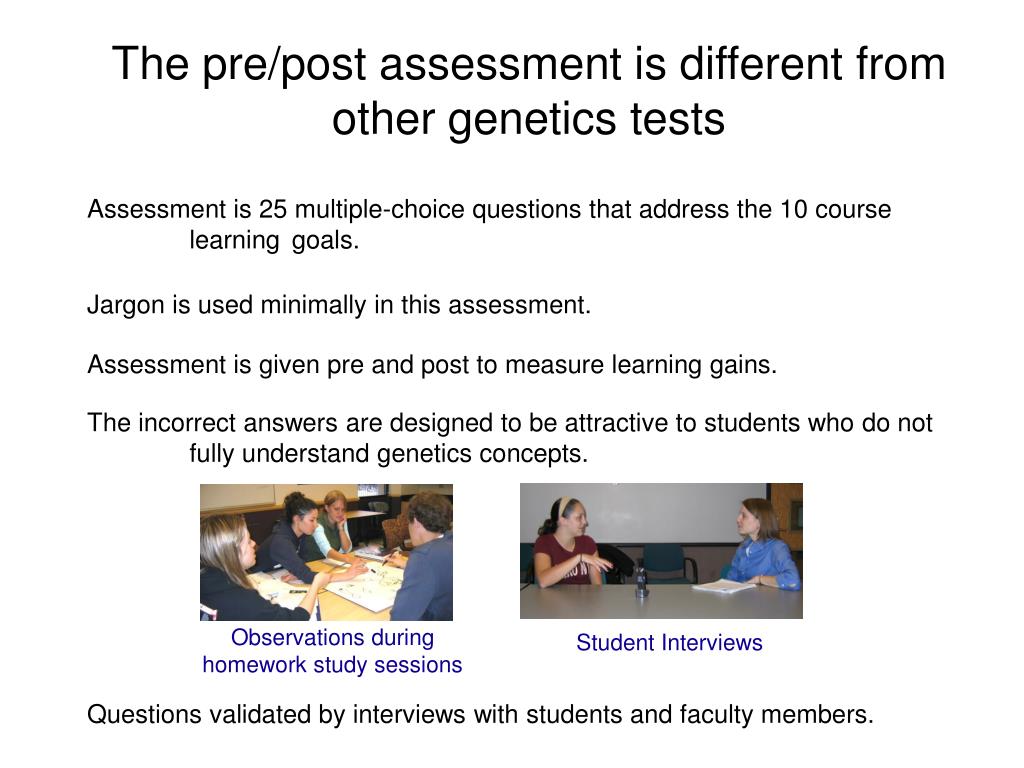This screenshot has width=1024, height=768.
Task: Click the 'Questions validated by interviews' sentence
Action: 480,714
